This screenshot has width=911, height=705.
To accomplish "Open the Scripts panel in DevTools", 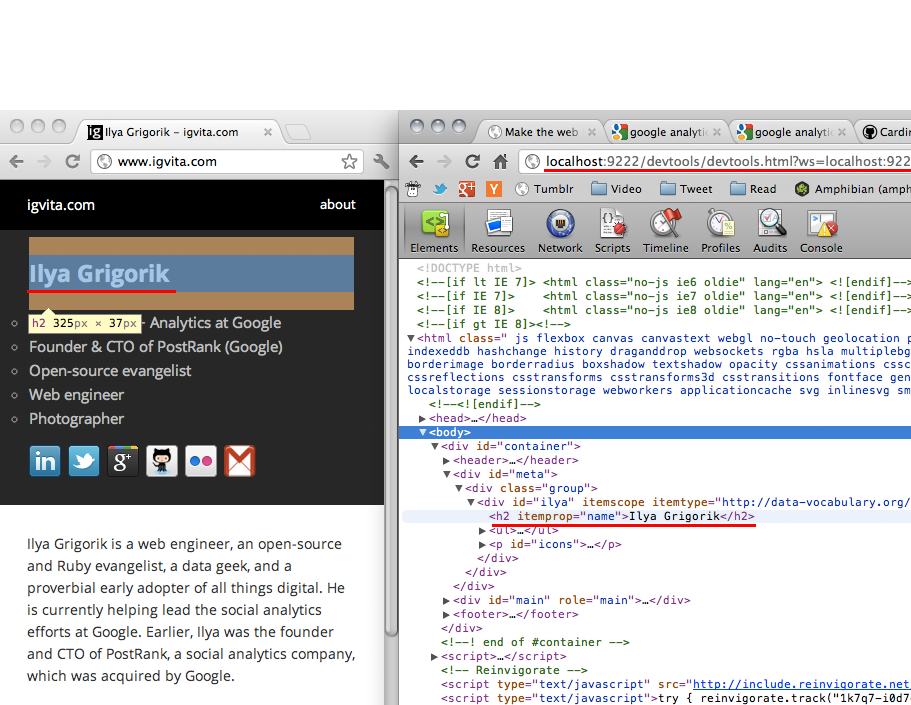I will 612,231.
